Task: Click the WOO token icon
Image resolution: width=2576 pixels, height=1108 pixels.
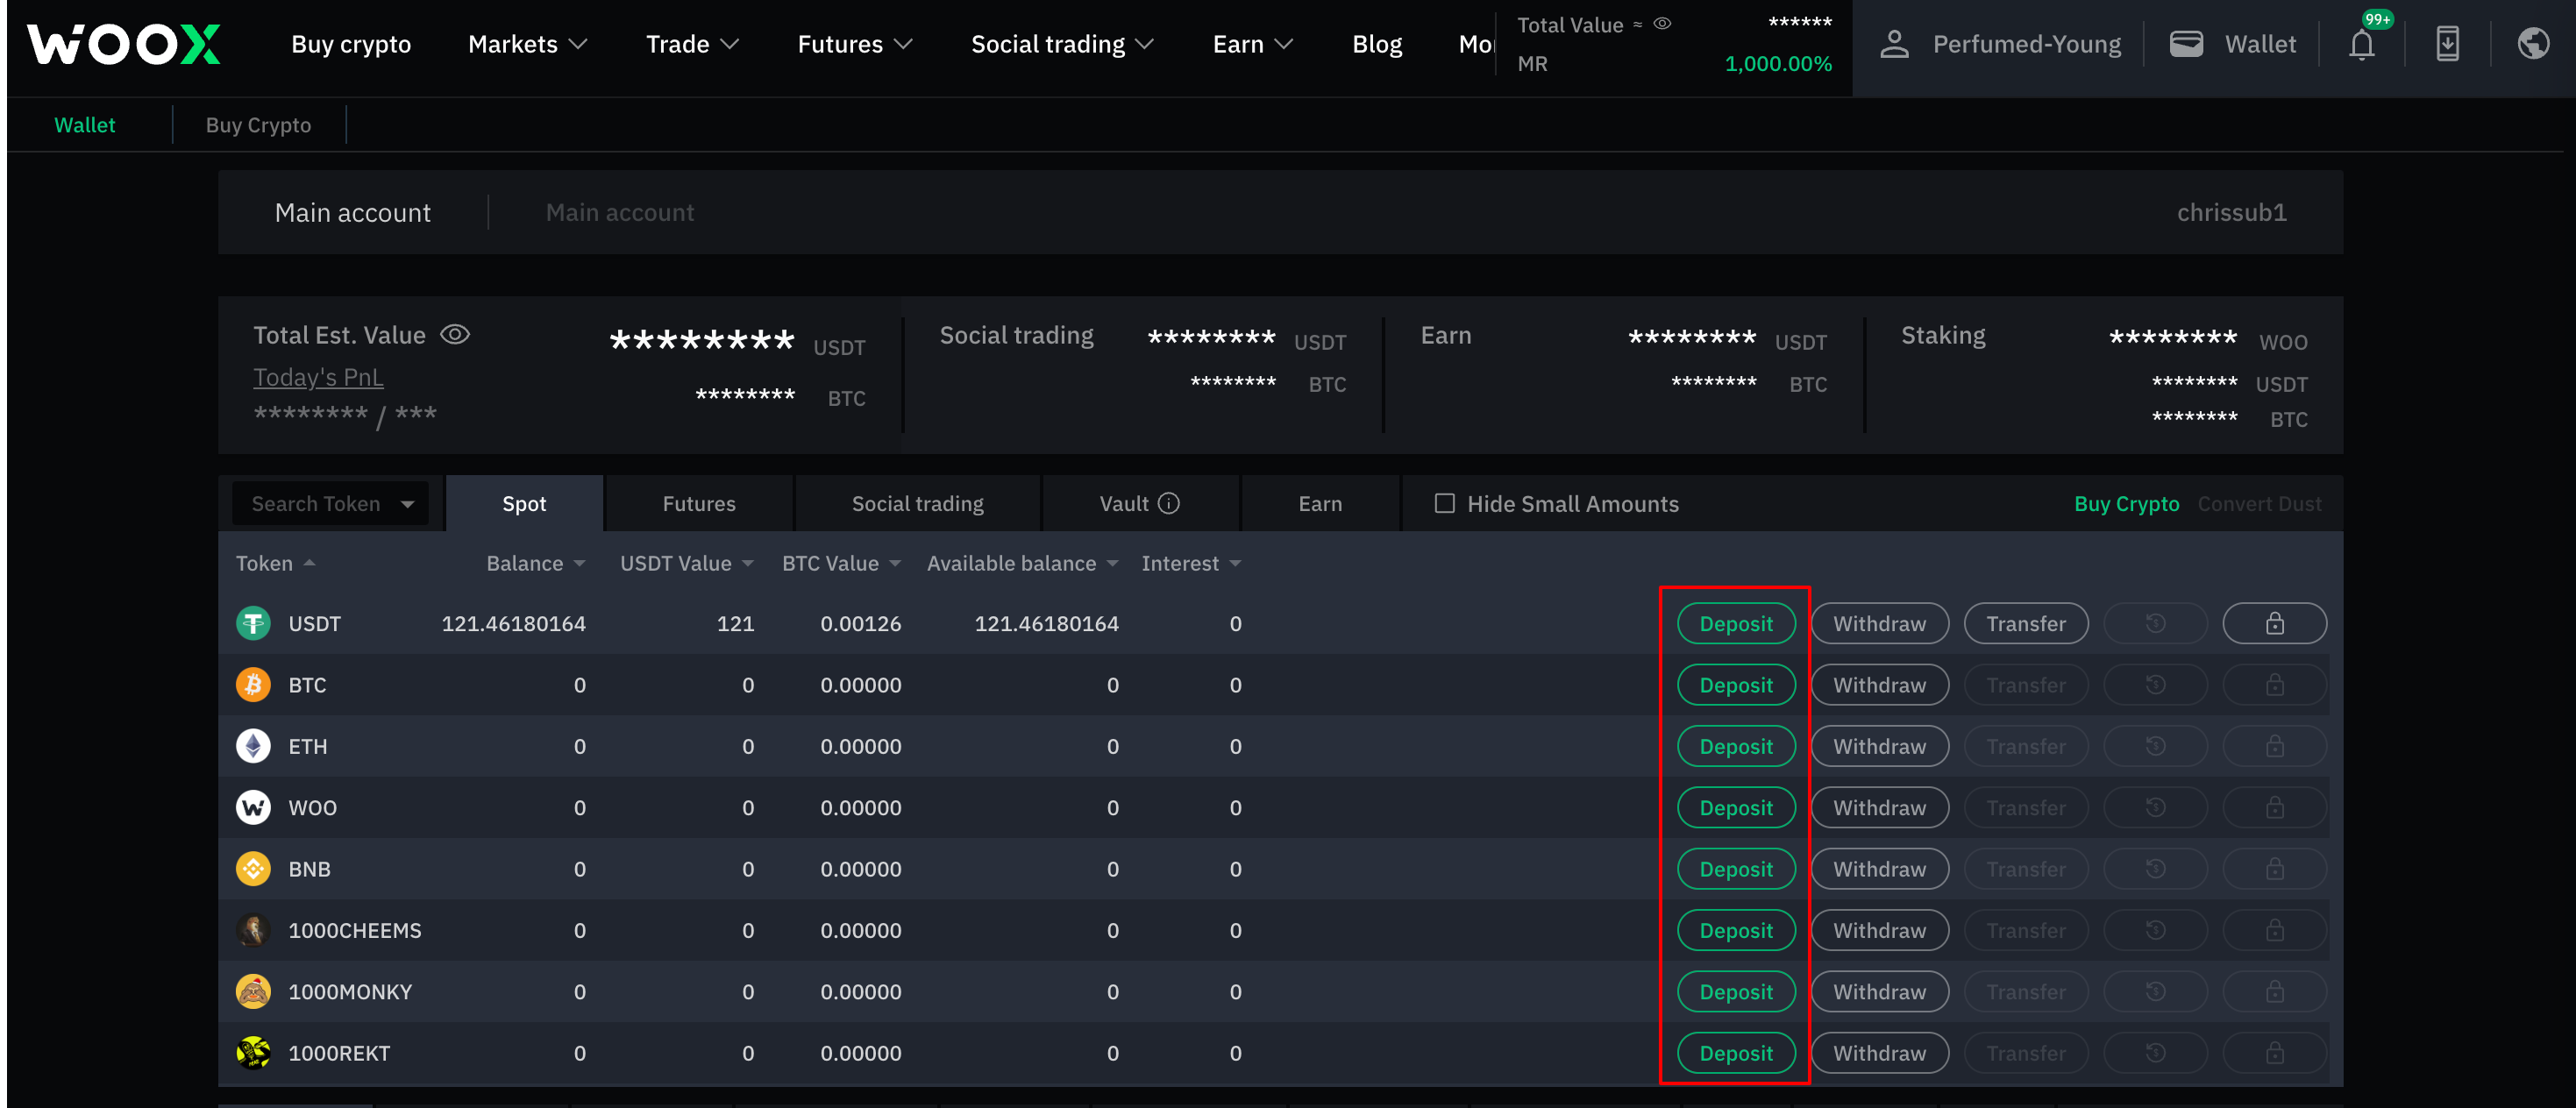Action: click(x=253, y=807)
